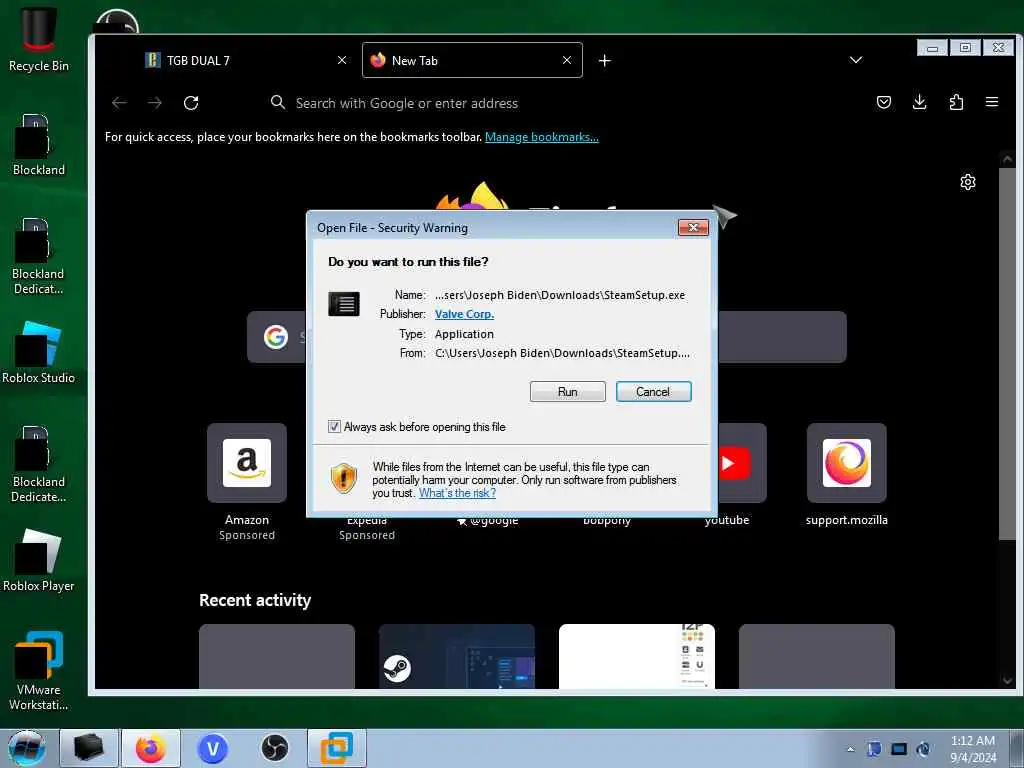The height and width of the screenshot is (768, 1024).
Task: Open the Firefox extensions menu
Action: [x=956, y=103]
